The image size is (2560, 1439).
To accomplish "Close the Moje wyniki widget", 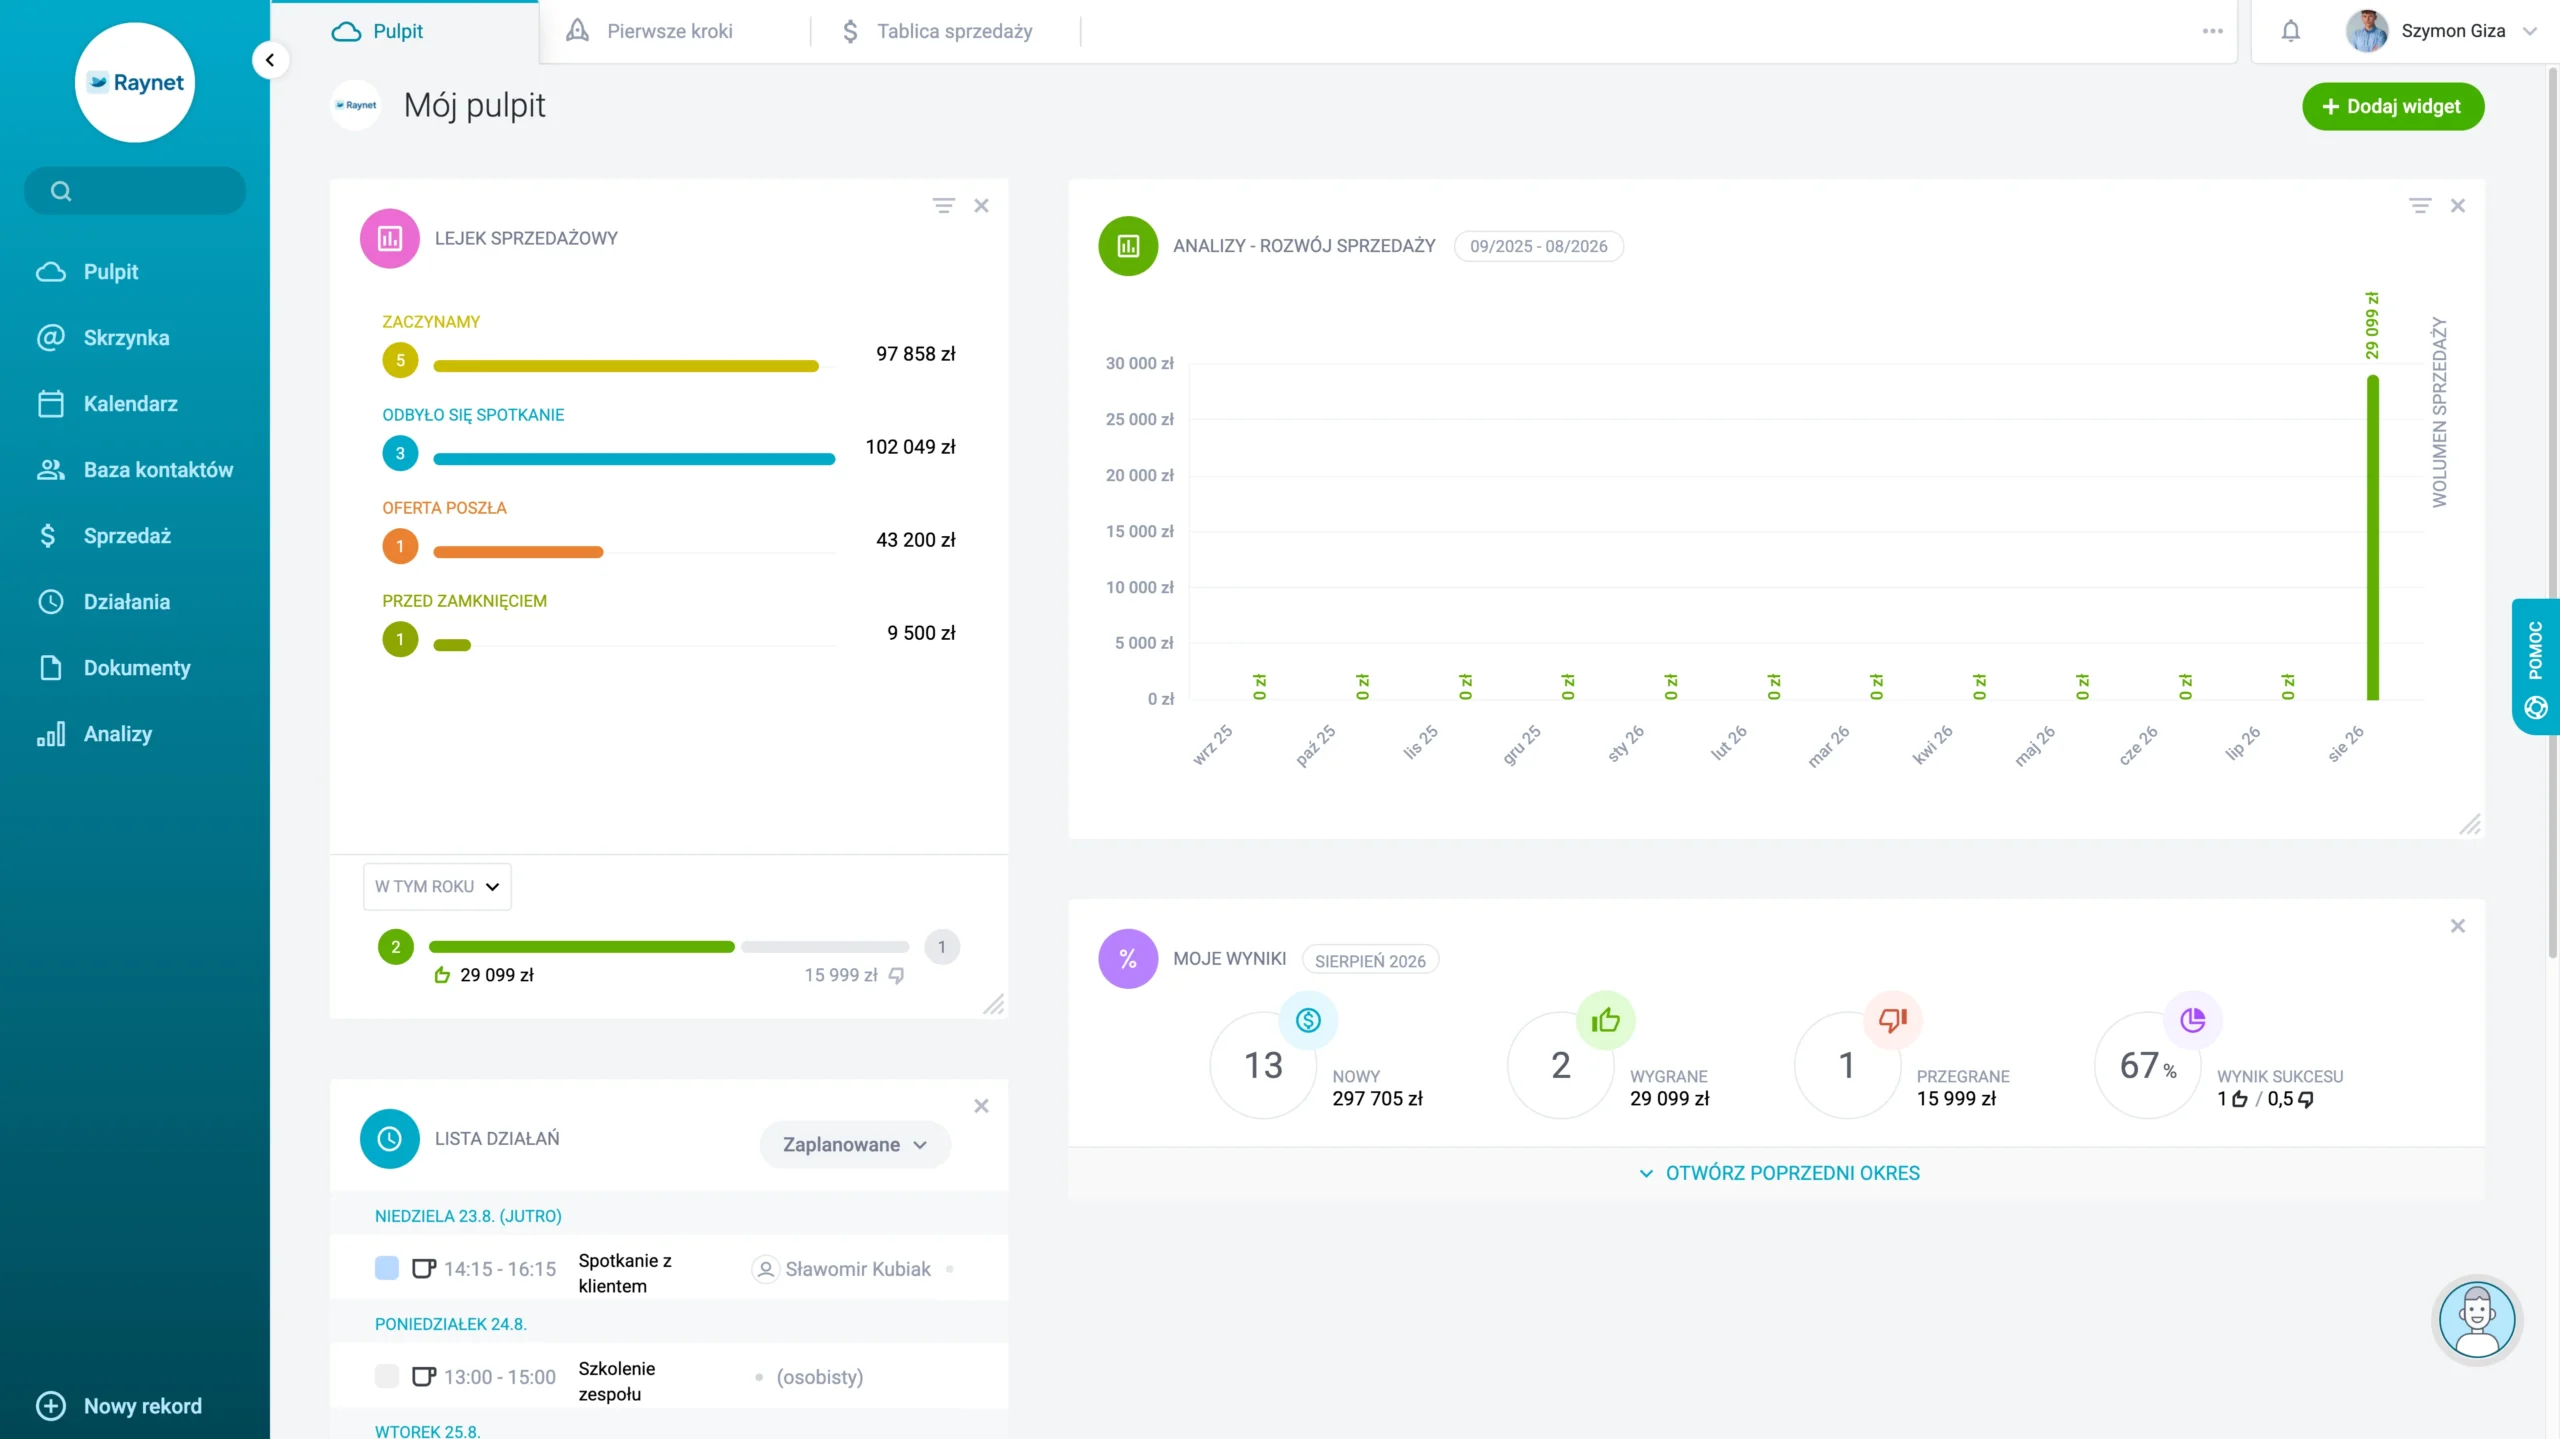I will [x=2457, y=926].
